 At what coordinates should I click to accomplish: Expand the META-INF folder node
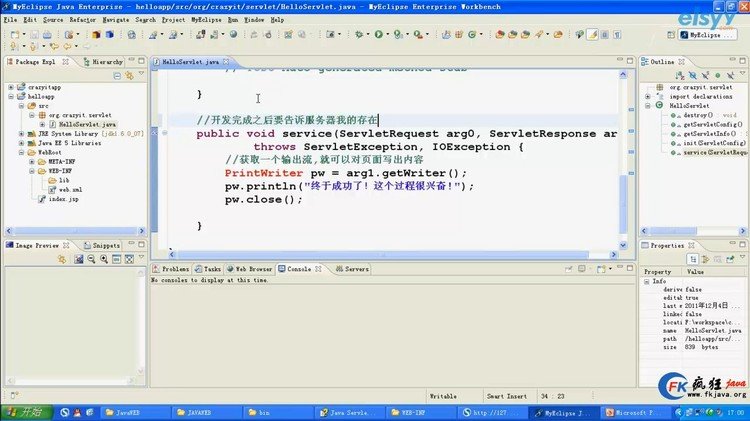tap(32, 162)
